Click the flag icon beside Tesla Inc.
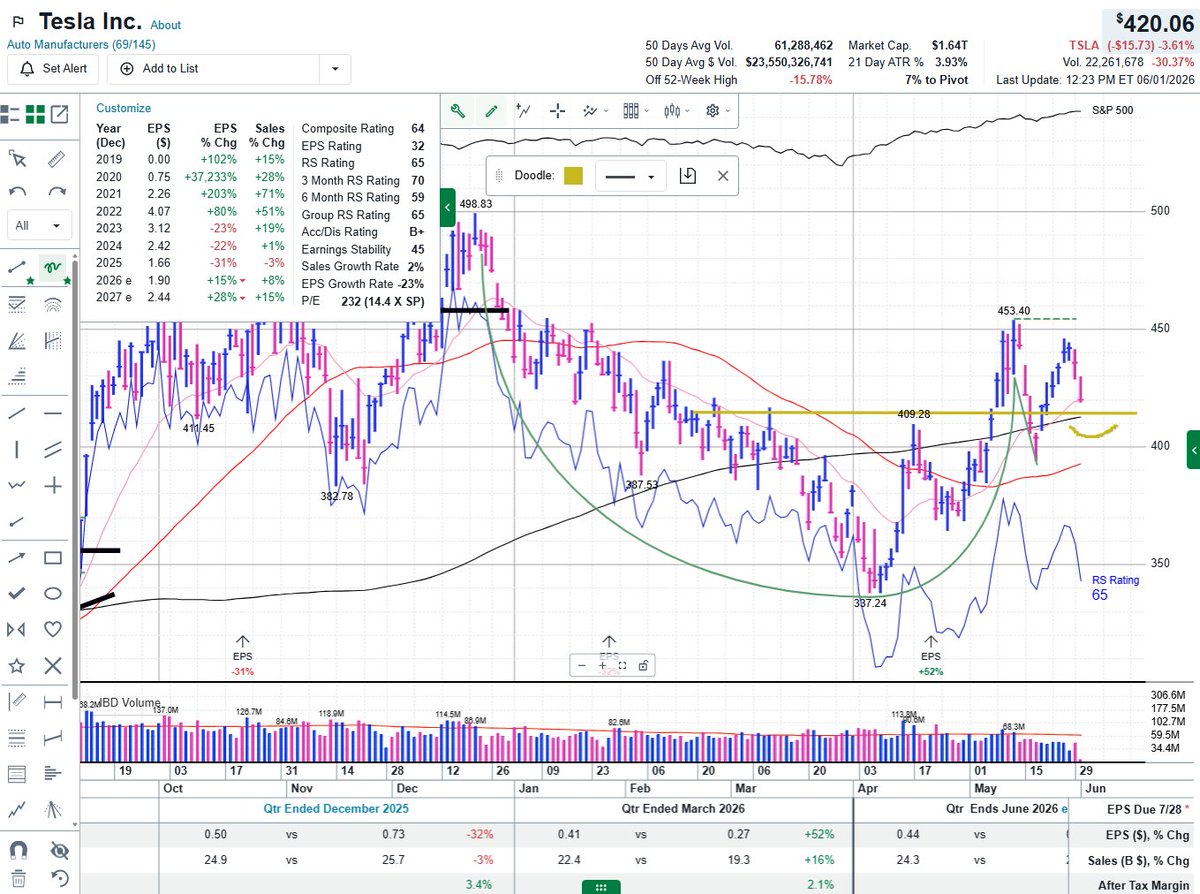The image size is (1200, 894). pyautogui.click(x=17, y=22)
